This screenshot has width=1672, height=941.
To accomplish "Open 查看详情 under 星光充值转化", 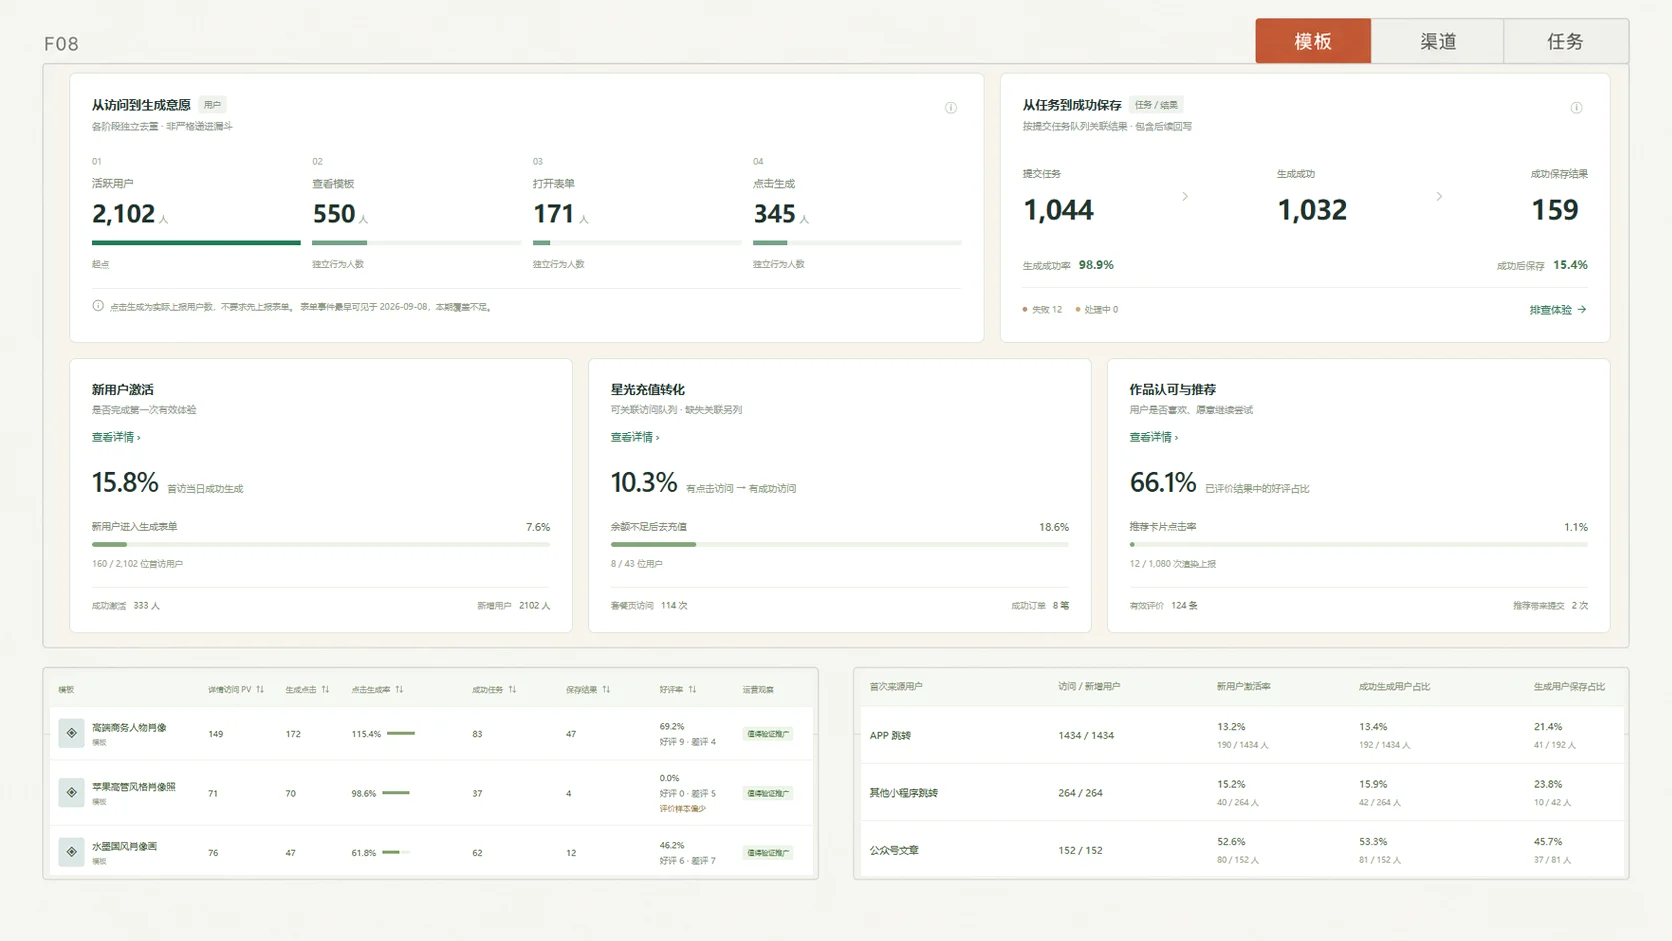I will tap(635, 437).
